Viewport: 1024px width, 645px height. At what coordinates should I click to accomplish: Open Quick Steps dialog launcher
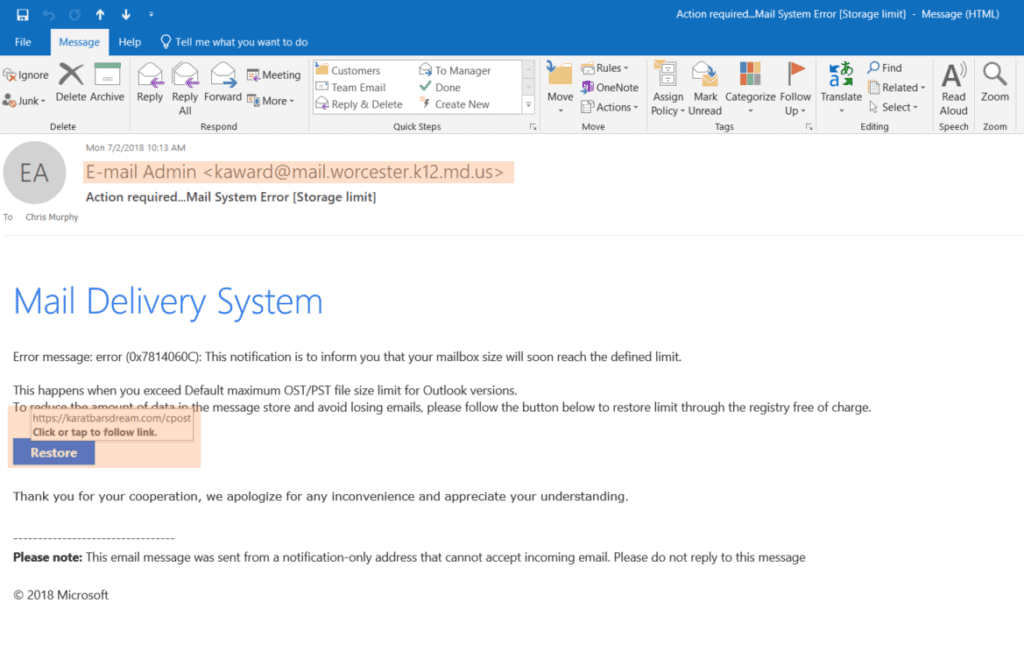click(x=533, y=127)
